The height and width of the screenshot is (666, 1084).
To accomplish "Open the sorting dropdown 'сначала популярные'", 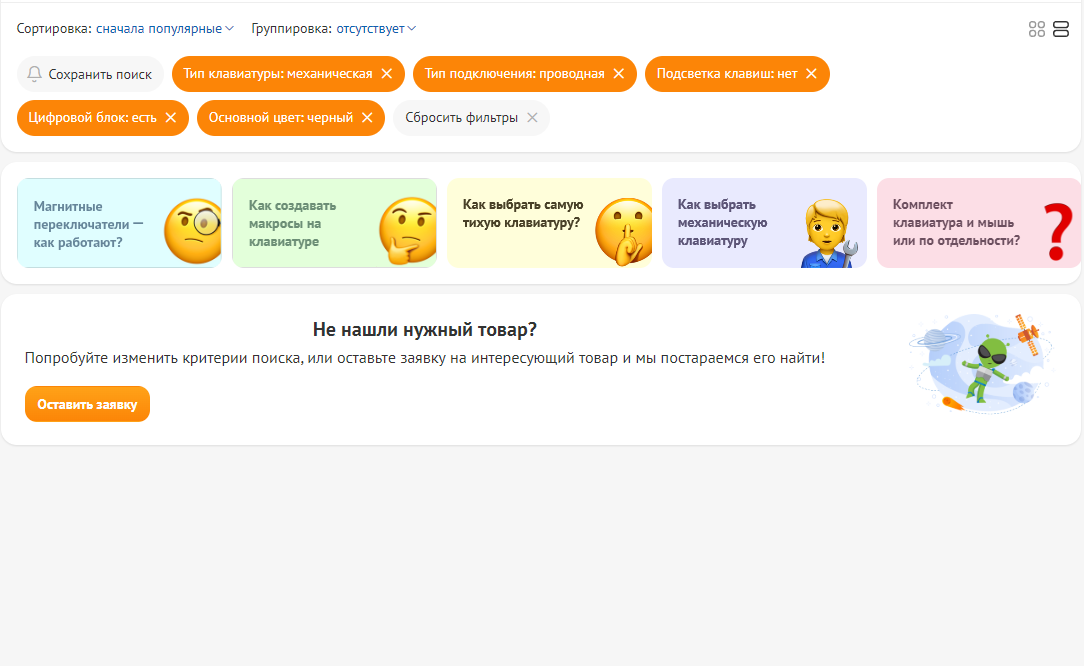I will (164, 29).
